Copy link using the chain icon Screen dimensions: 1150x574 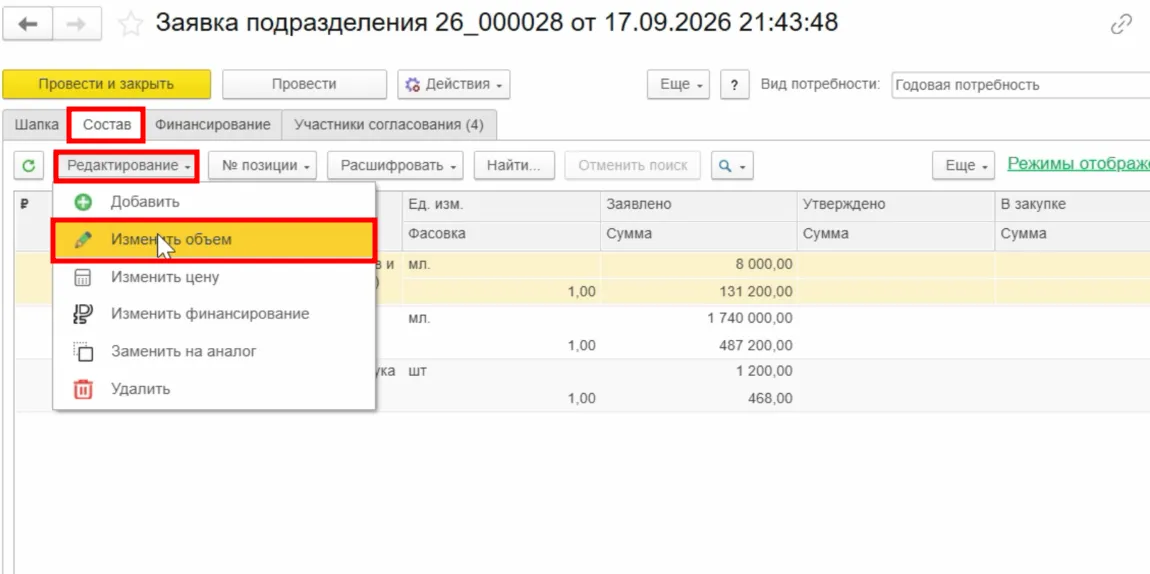tap(1121, 26)
